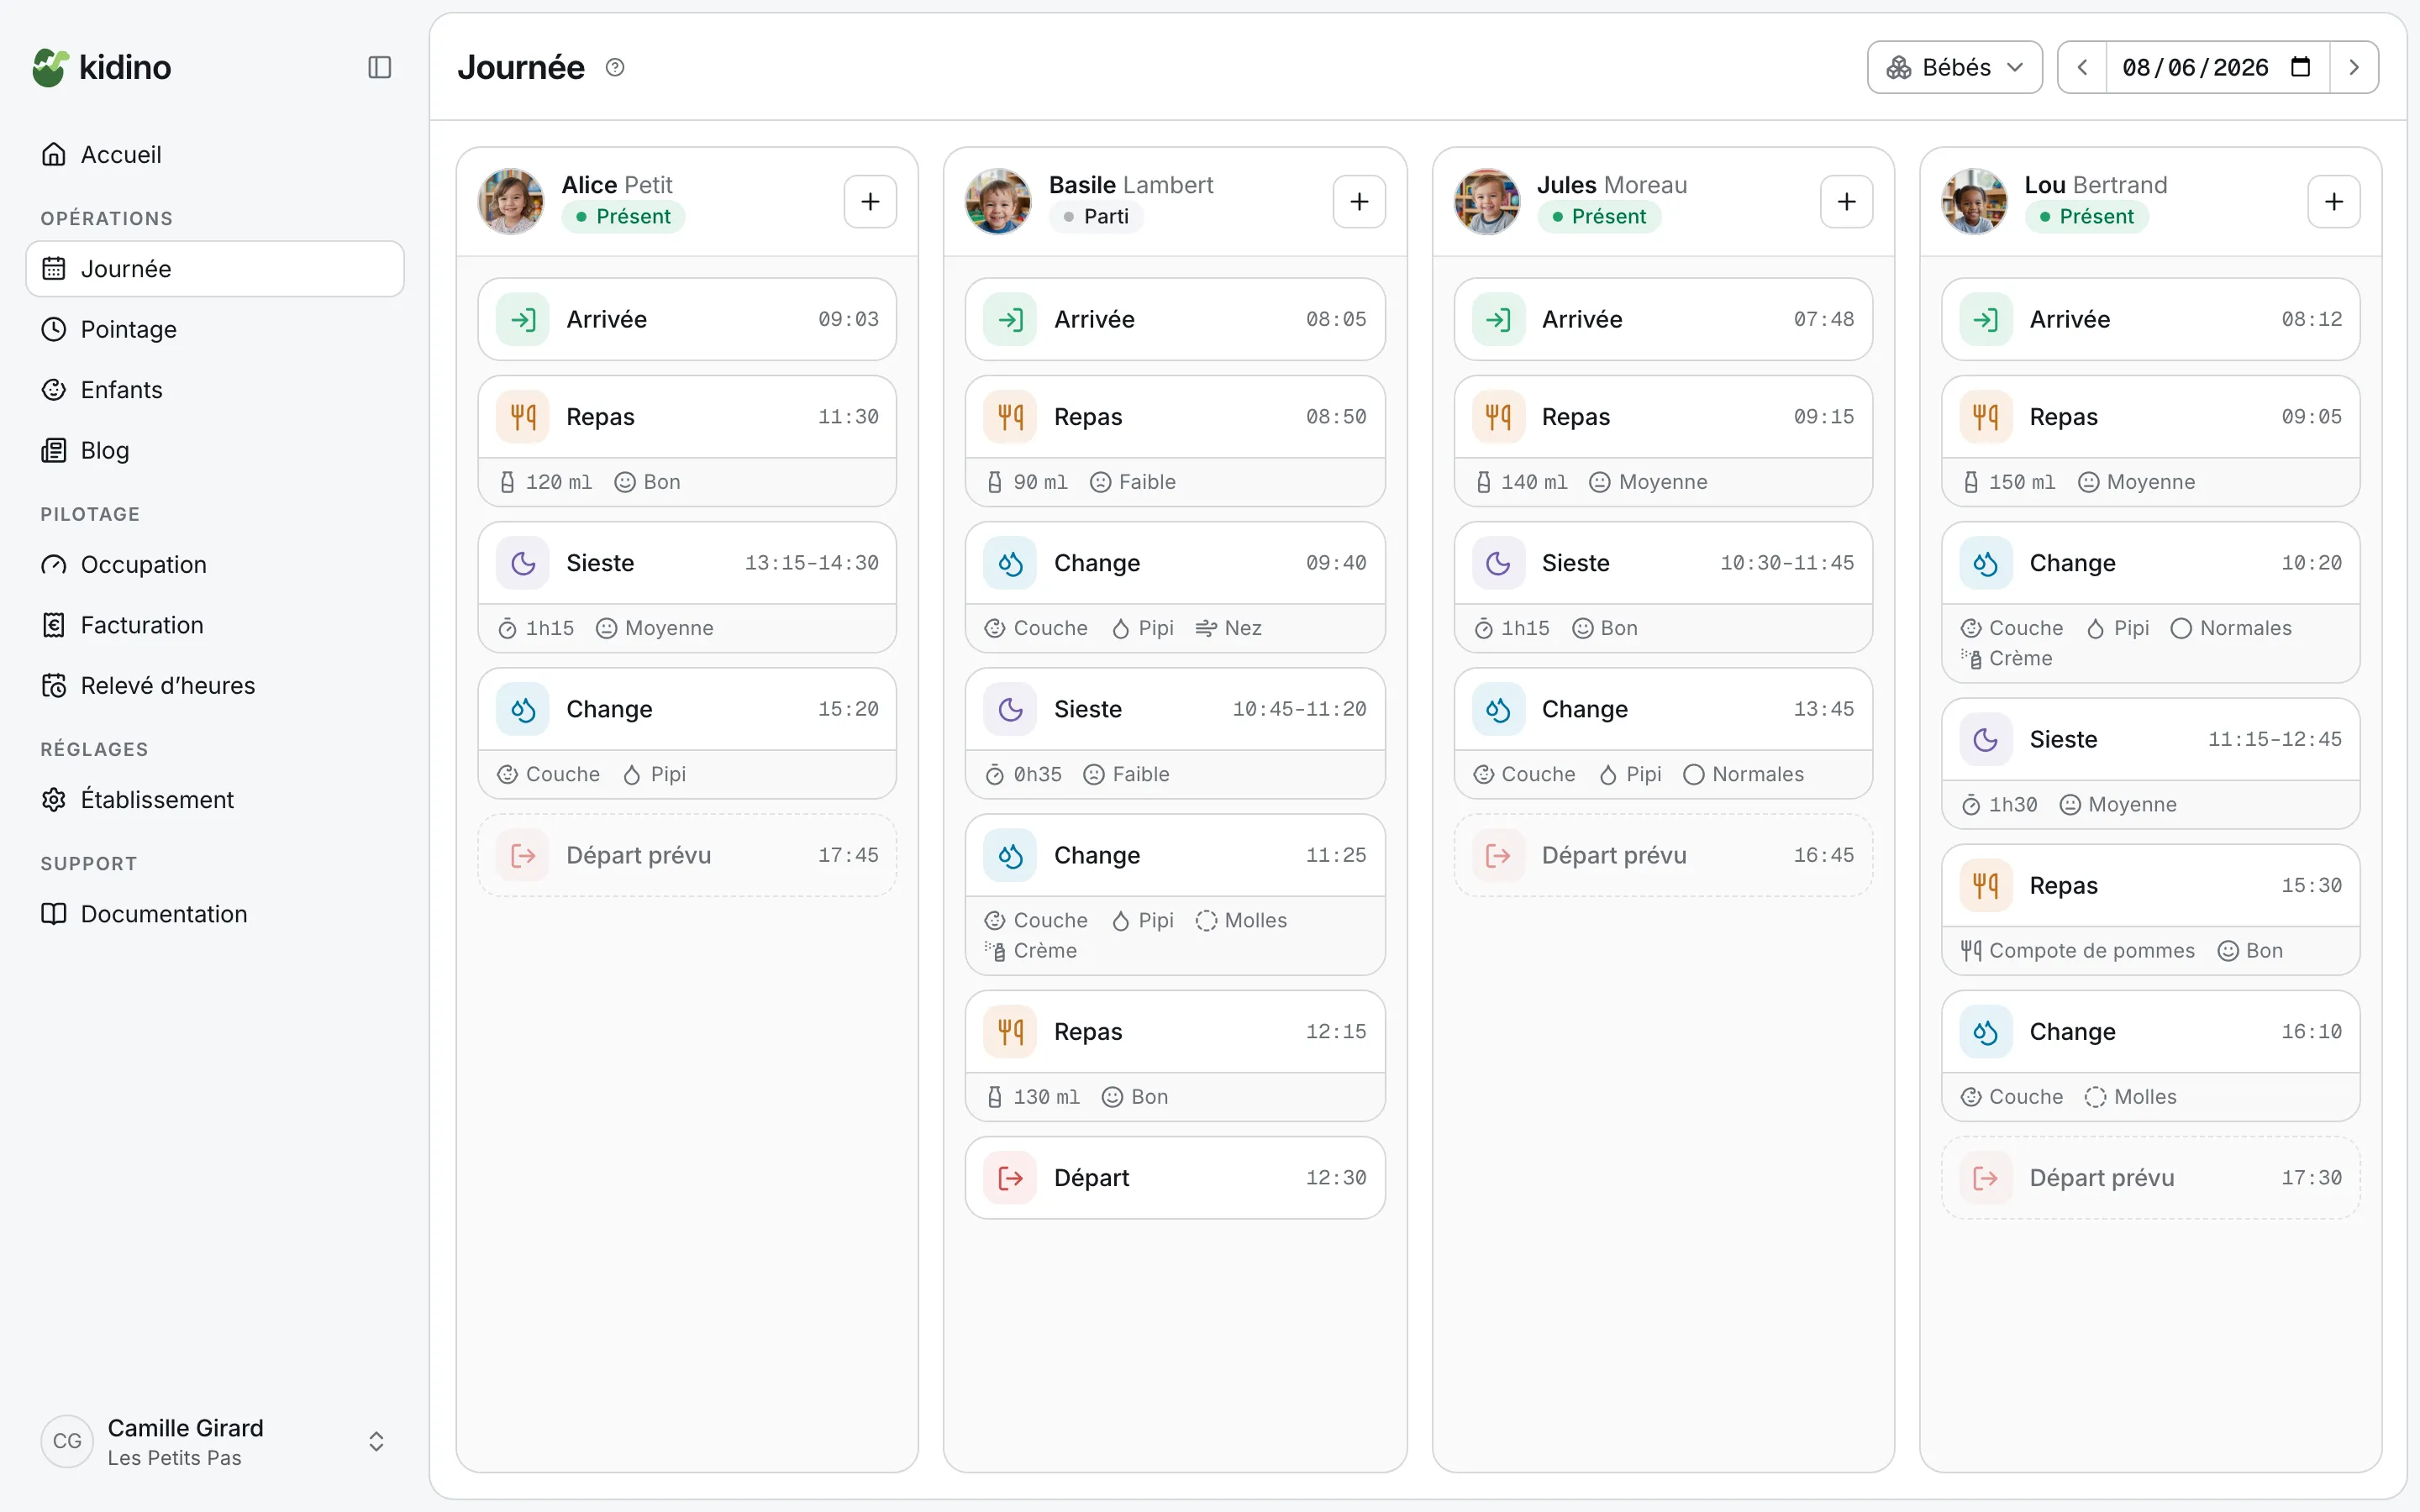Open Occupation under Pilotage

click(x=215, y=565)
